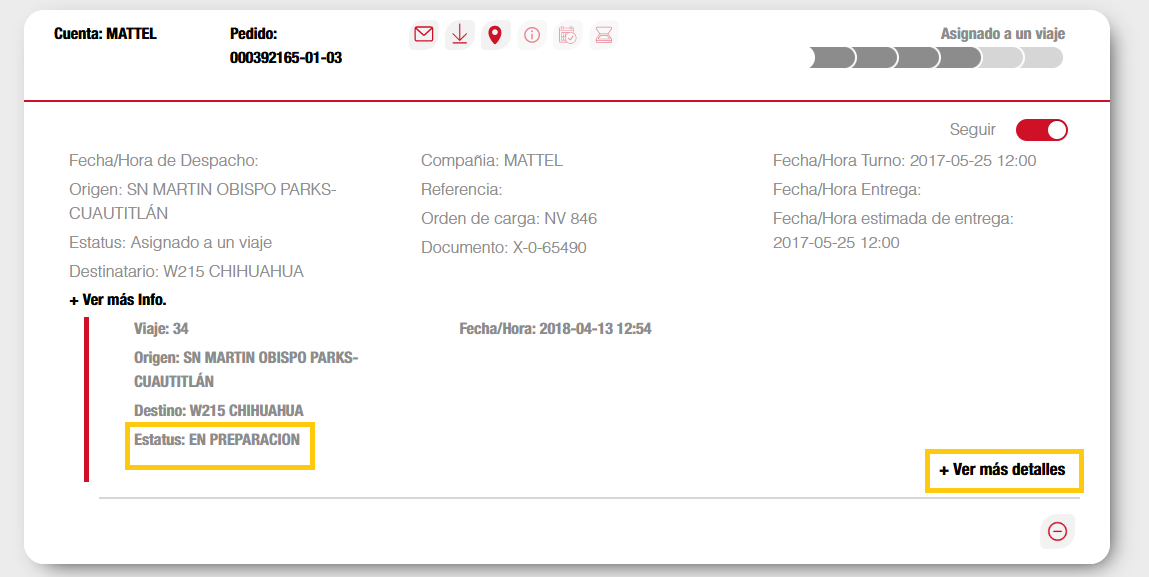Open the calendar schedule icon
The image size is (1149, 577).
coord(567,35)
